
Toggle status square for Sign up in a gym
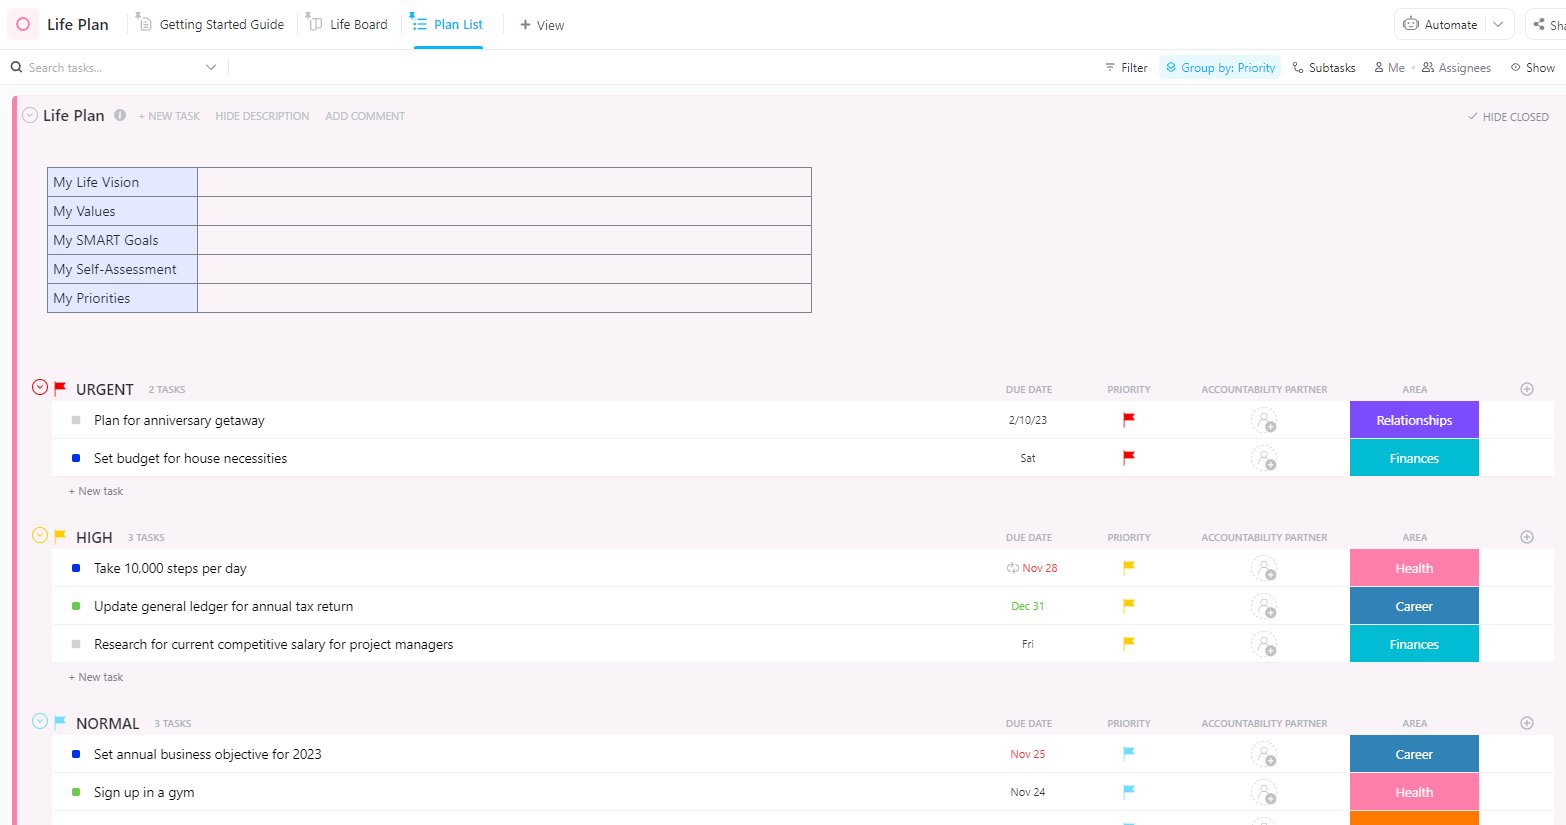coord(76,792)
